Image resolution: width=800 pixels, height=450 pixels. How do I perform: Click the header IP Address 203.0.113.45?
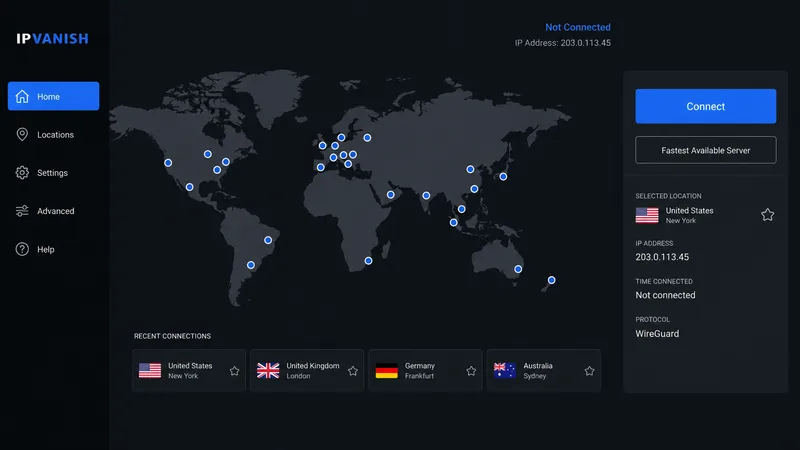[x=562, y=43]
